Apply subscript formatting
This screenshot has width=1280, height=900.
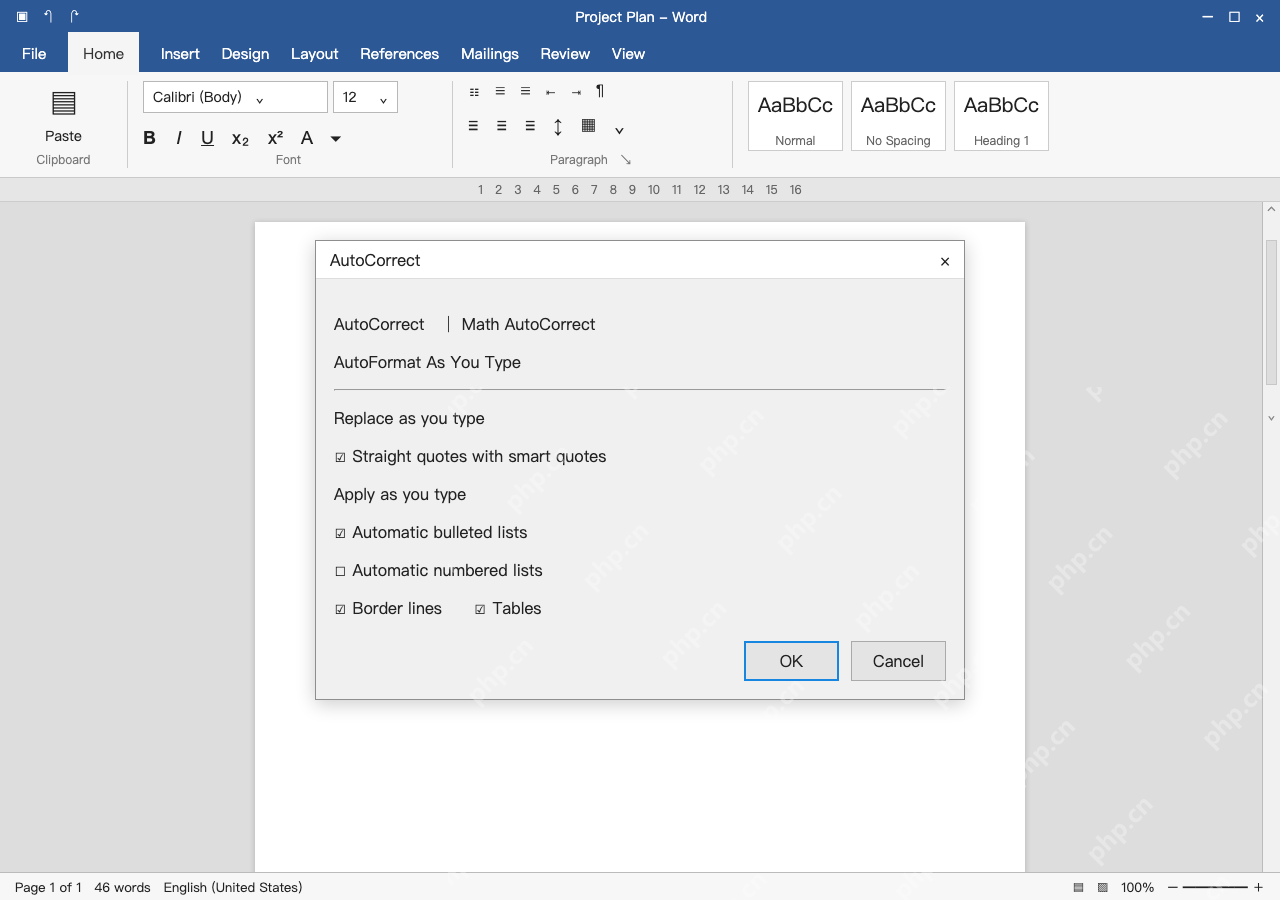(240, 139)
